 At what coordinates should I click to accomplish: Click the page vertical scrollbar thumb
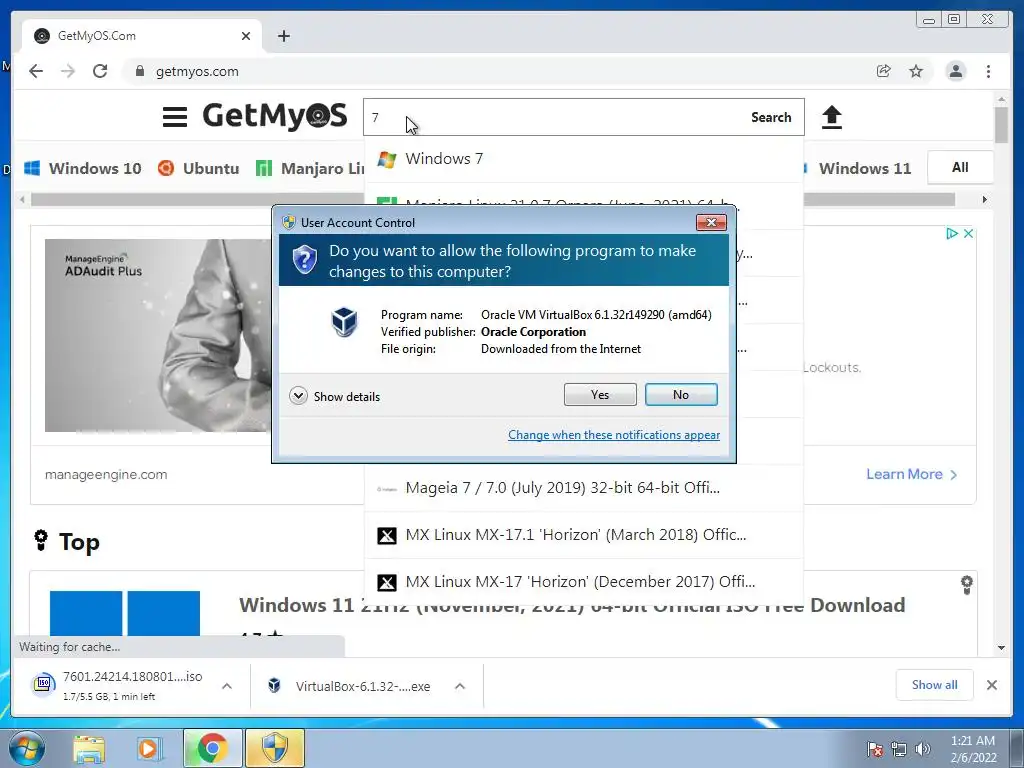coord(1002,124)
